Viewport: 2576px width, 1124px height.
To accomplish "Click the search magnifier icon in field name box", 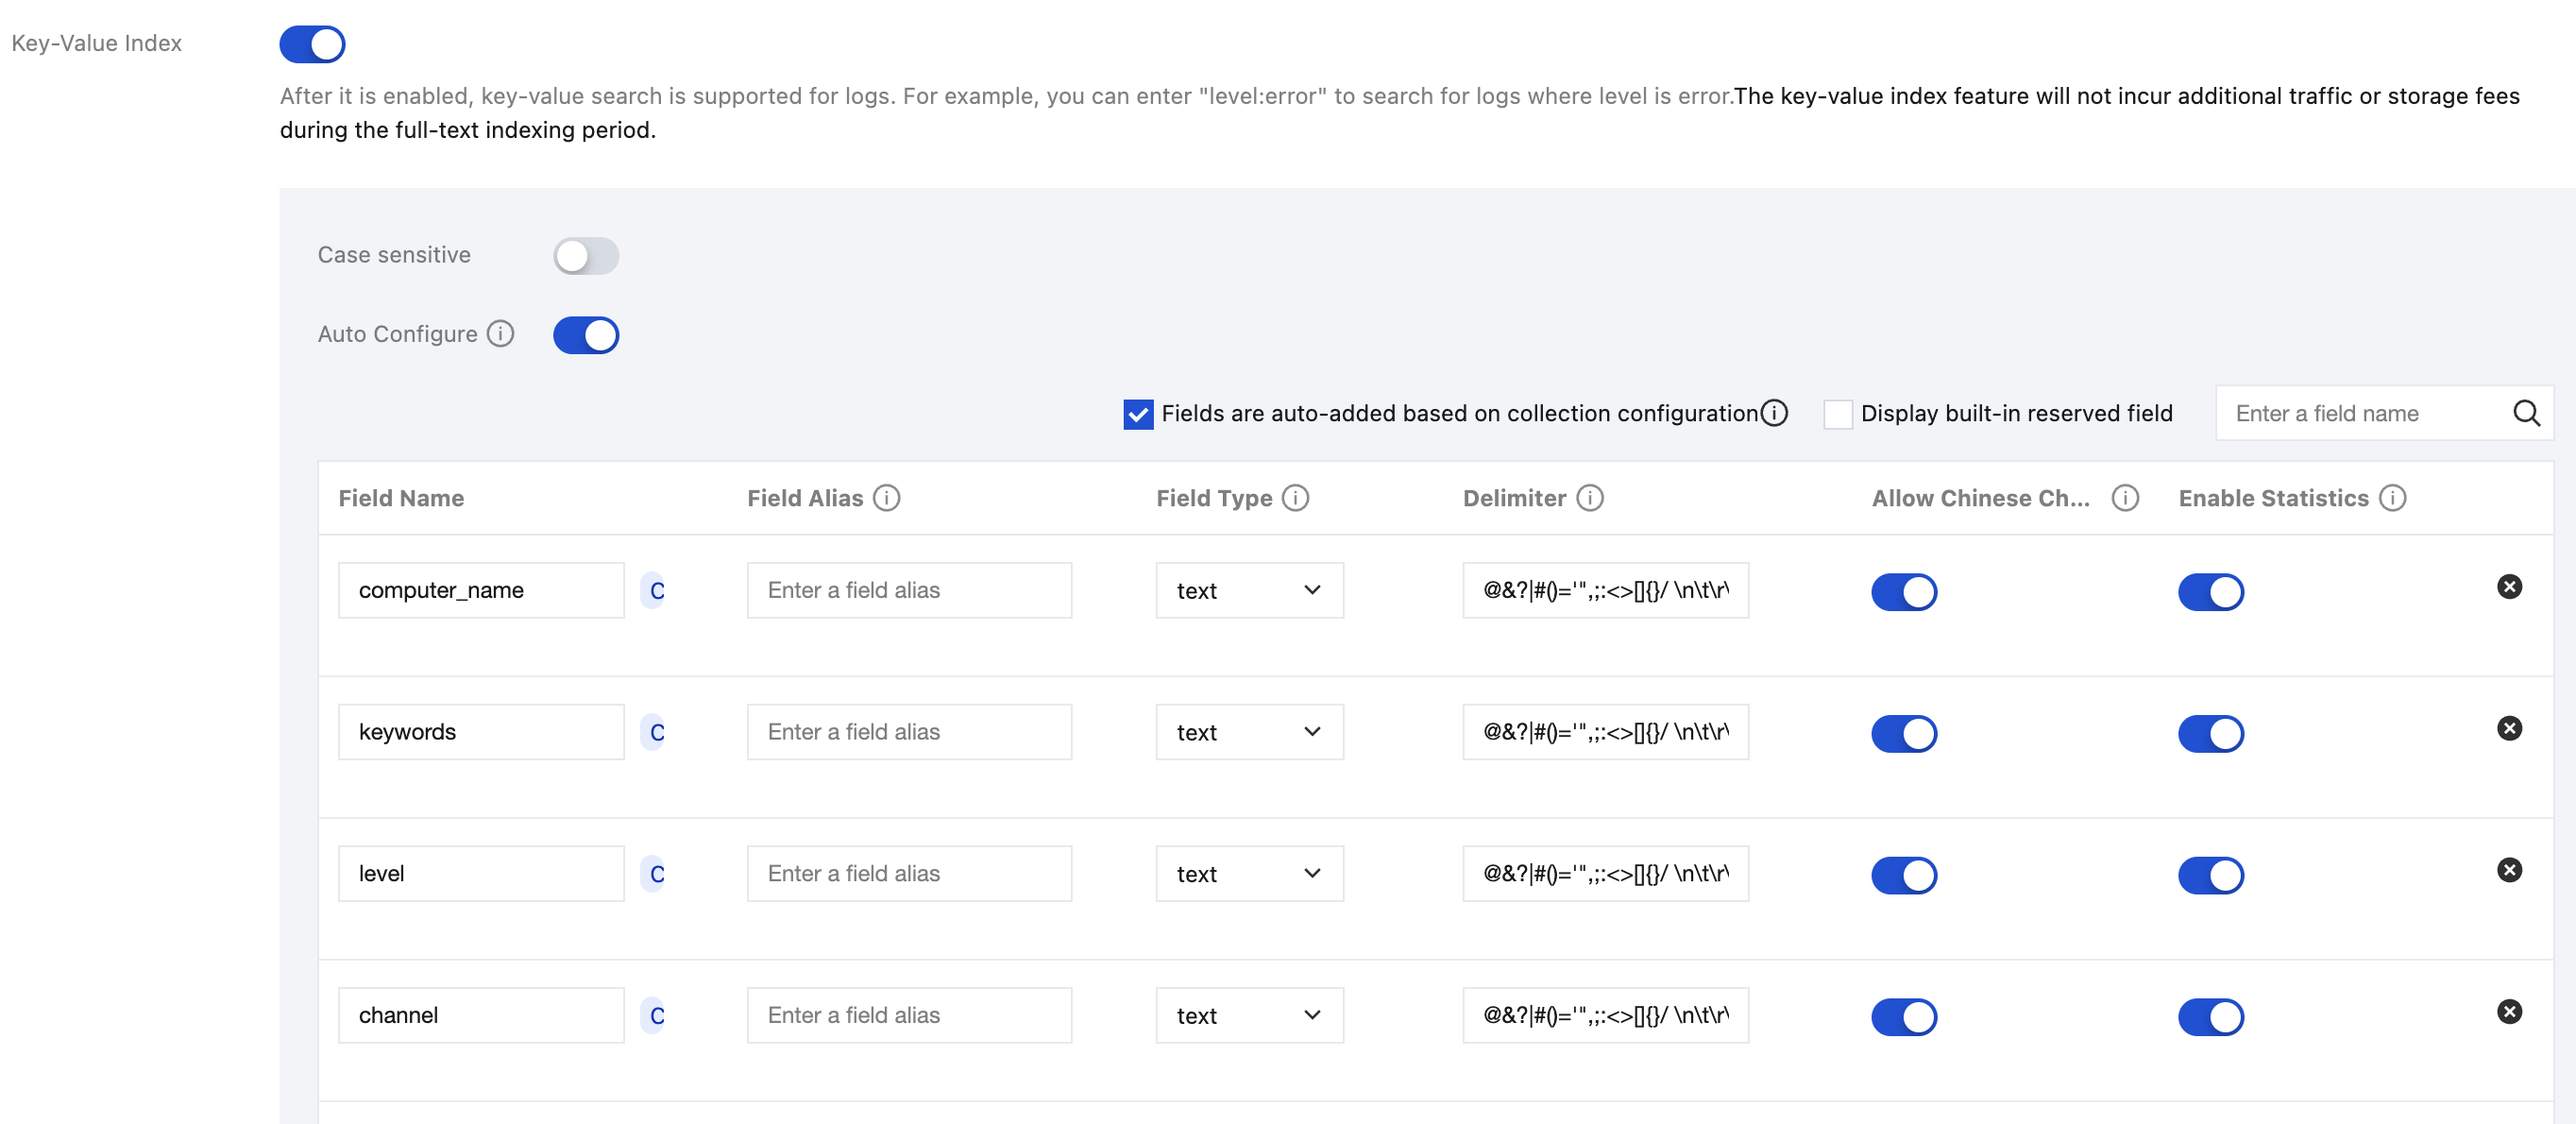I will click(x=2526, y=413).
